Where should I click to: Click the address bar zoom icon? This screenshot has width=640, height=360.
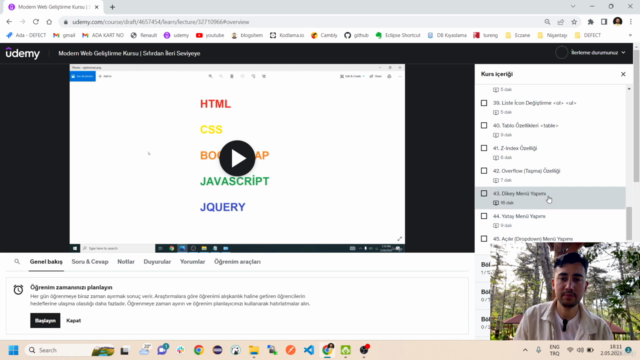[x=547, y=22]
